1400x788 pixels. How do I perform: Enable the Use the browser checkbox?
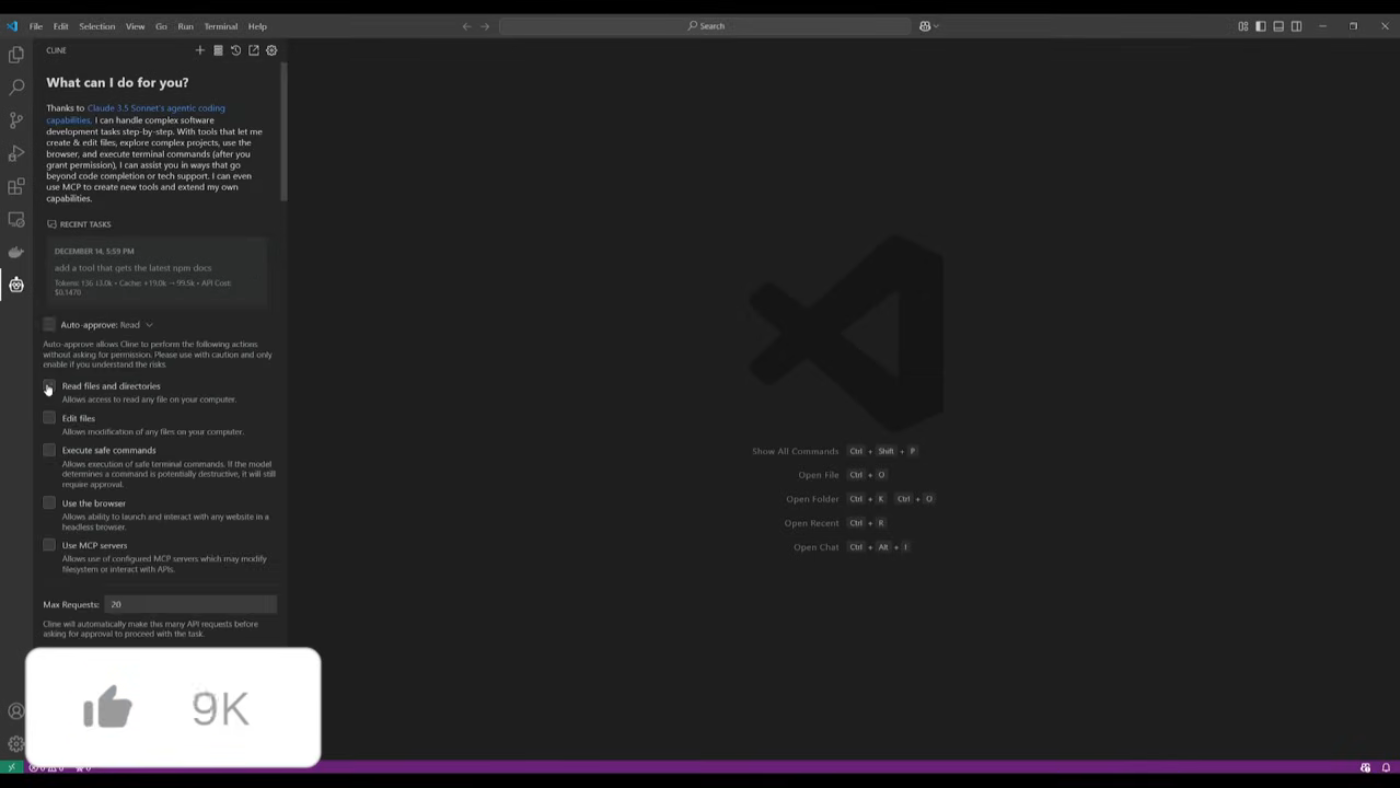point(49,502)
